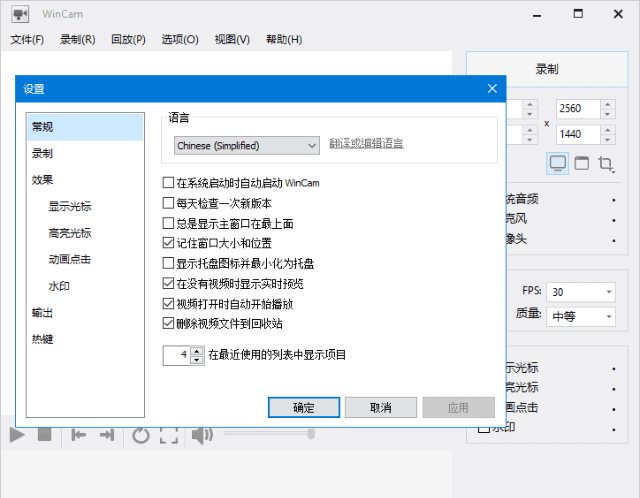Open the 视图(V) menu
Viewport: 640px width, 498px height.
tap(232, 39)
